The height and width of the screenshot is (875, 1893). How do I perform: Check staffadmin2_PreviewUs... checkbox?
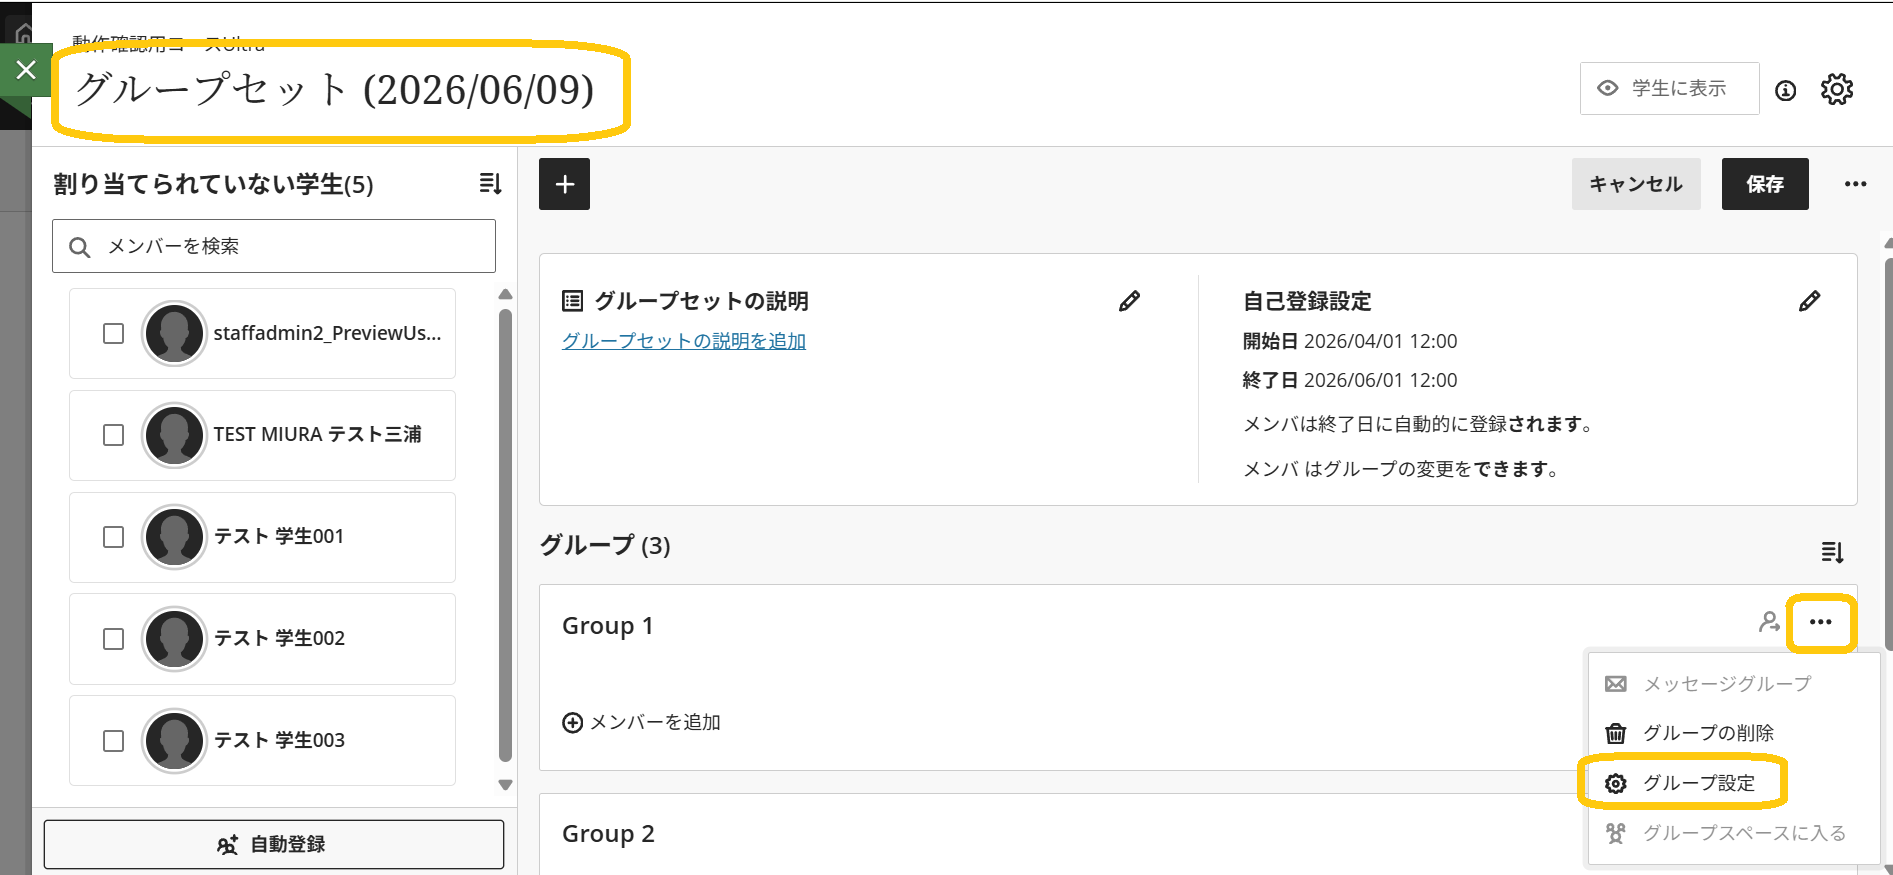tap(114, 333)
